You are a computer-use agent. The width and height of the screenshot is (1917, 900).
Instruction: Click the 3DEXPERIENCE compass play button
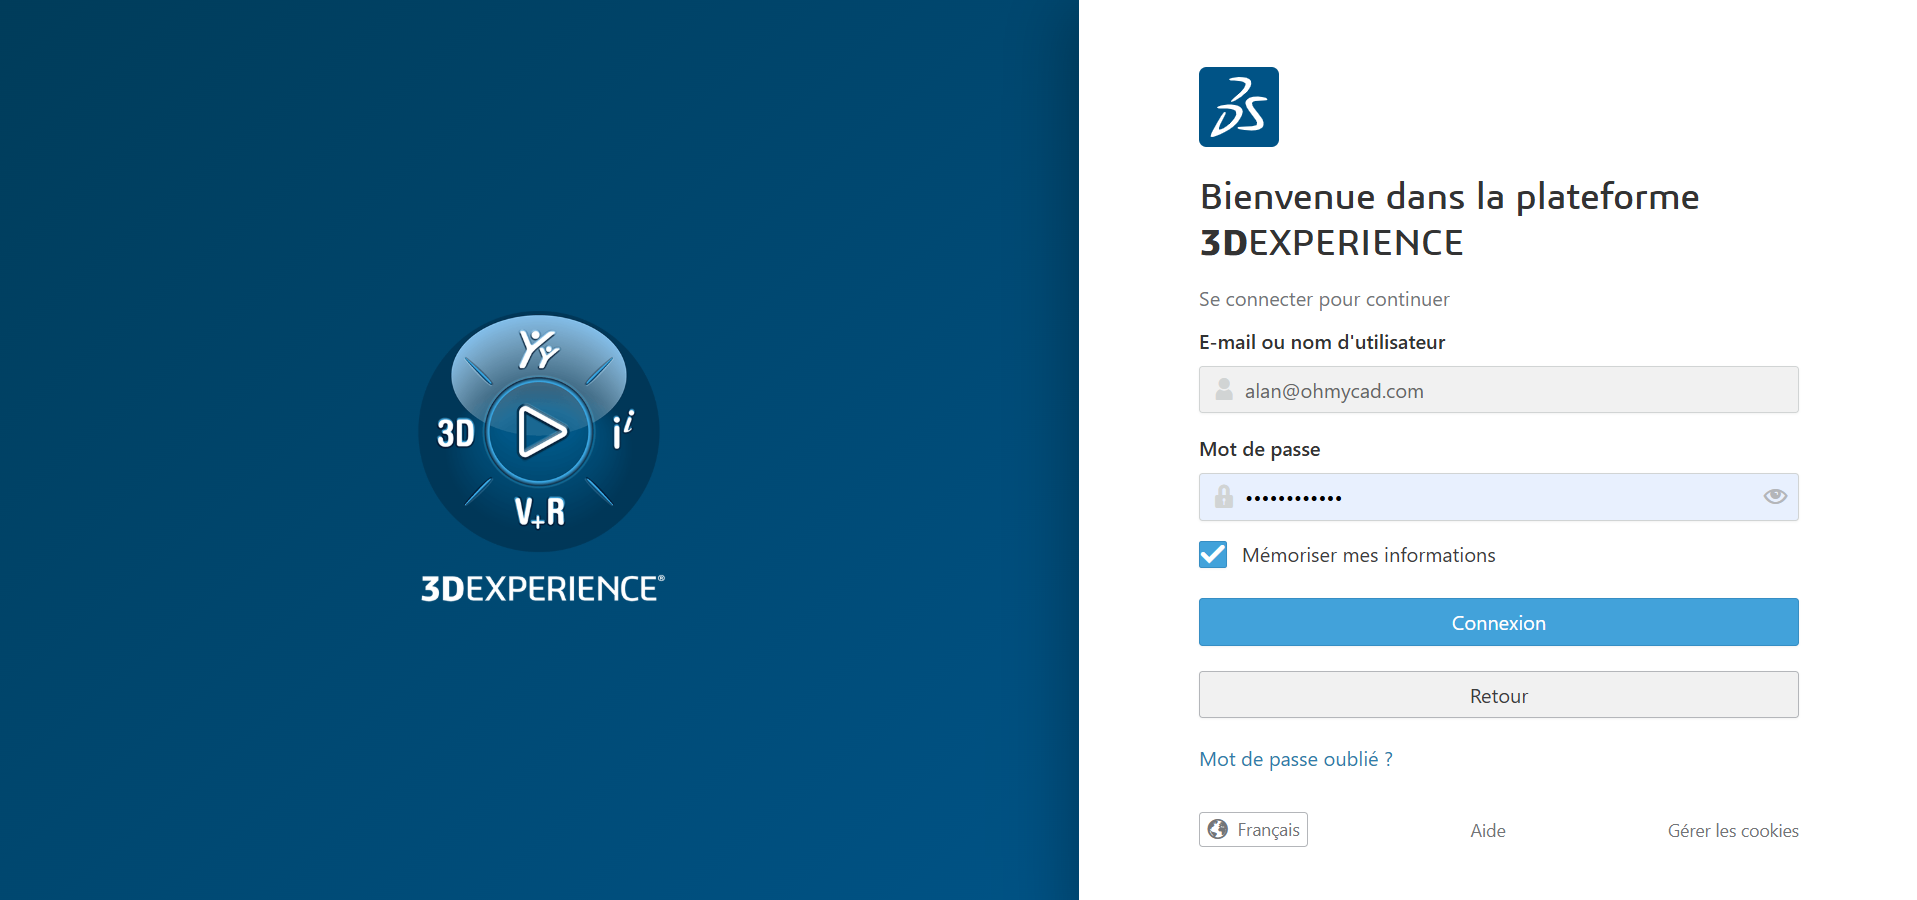point(540,432)
